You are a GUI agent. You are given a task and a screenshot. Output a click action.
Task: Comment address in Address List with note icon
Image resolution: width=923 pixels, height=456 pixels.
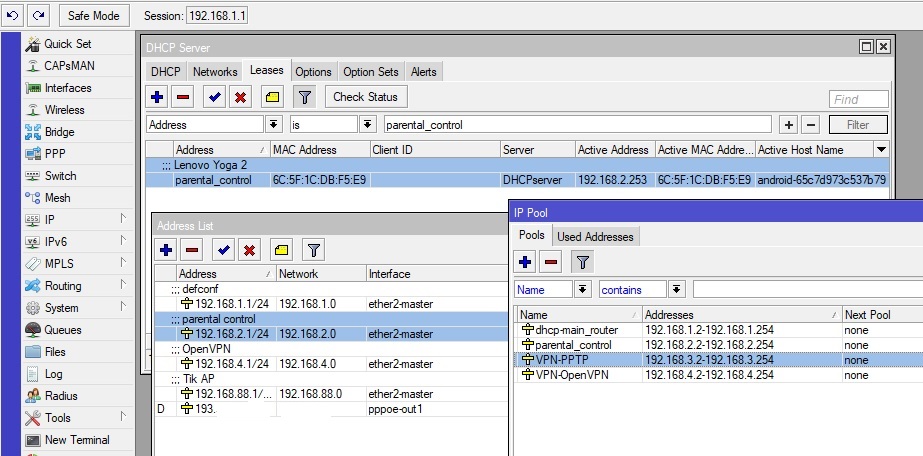(x=281, y=251)
